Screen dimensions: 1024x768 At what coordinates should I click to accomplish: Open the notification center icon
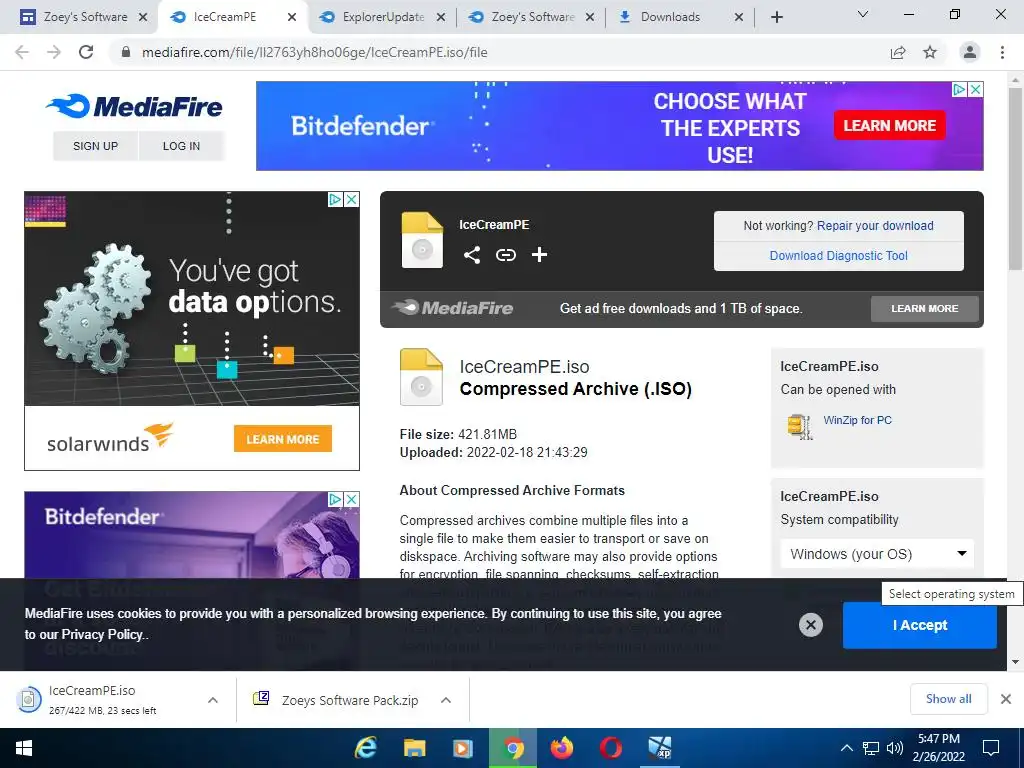991,748
